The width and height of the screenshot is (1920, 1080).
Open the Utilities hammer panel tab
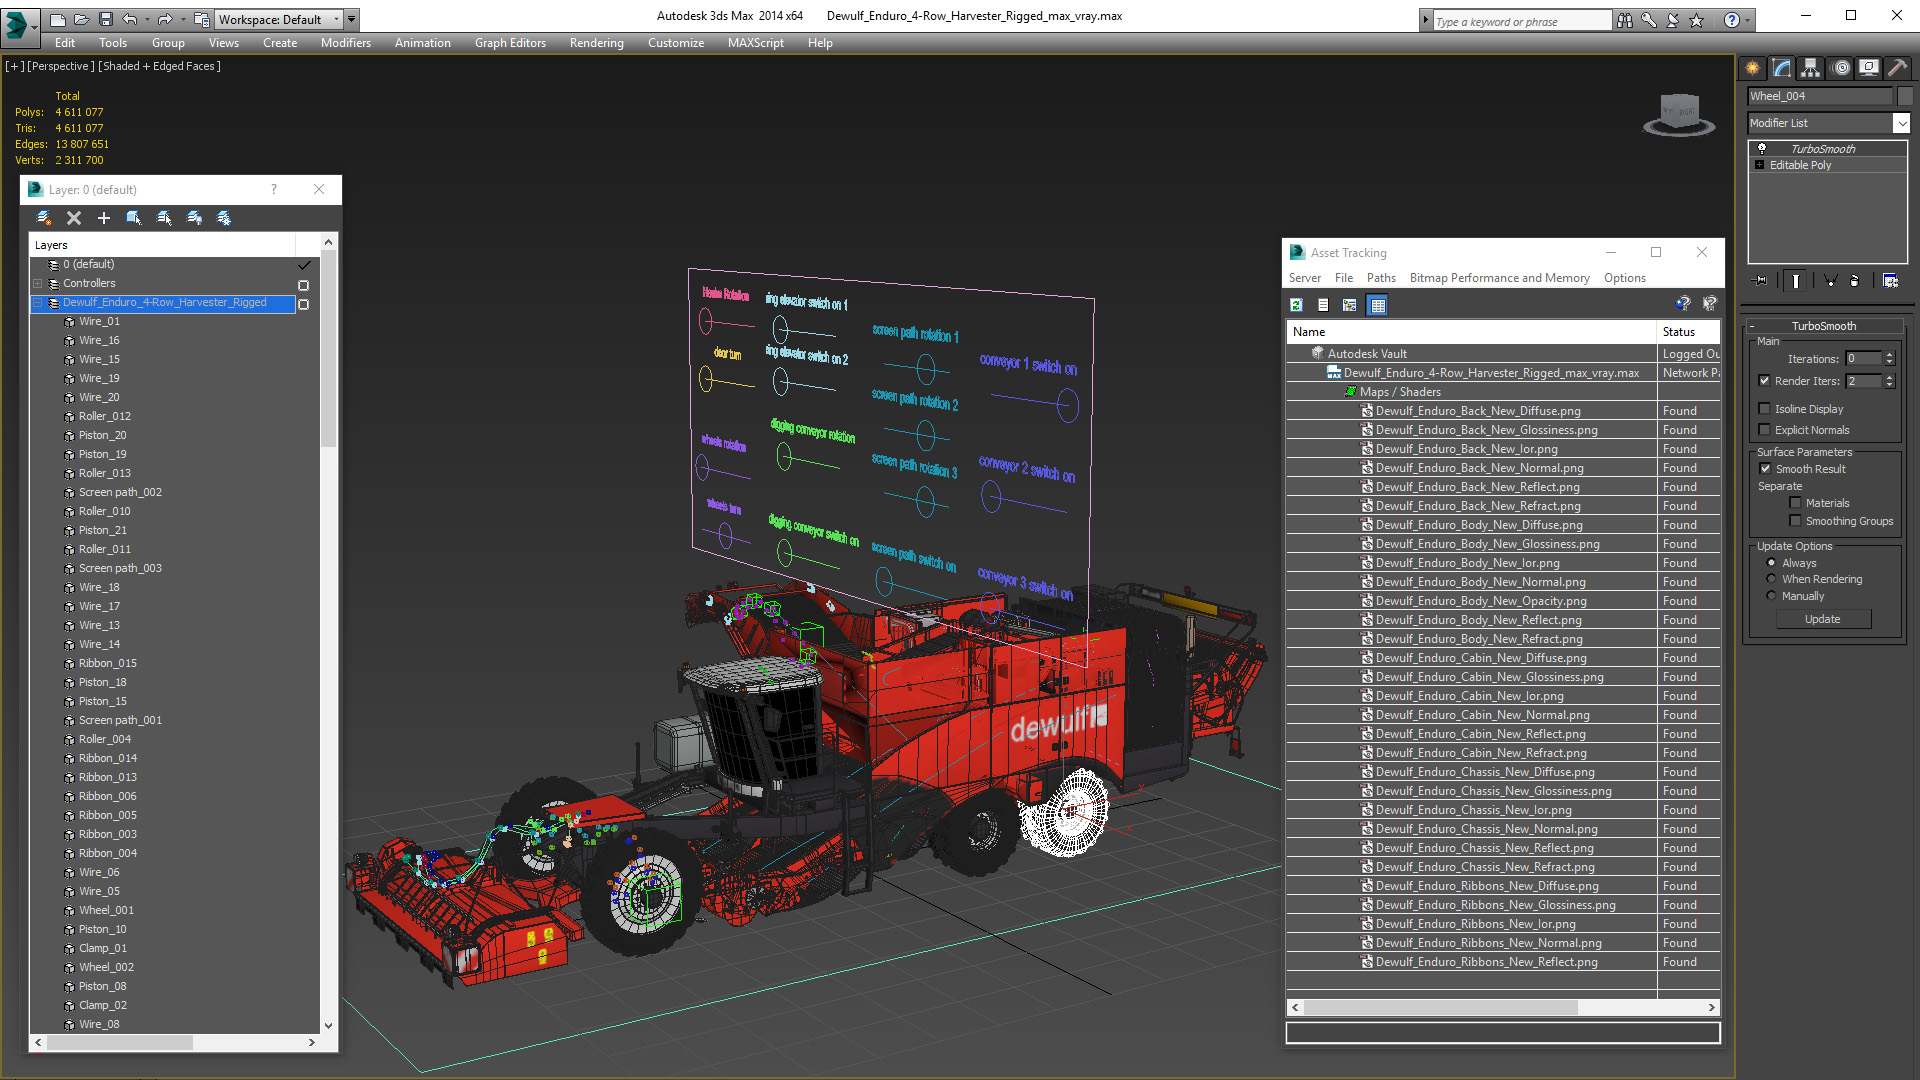tap(1897, 68)
